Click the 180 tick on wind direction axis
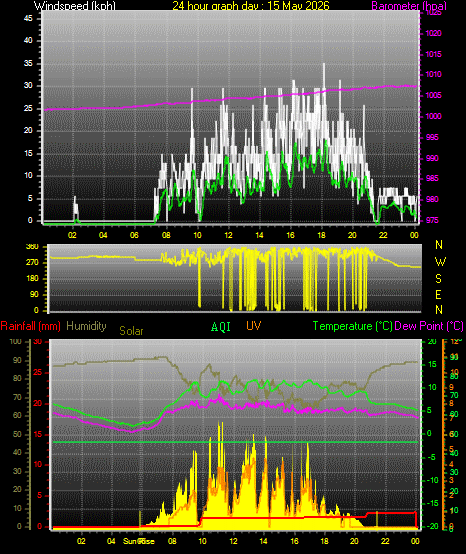Screen dimensions: 466x554 pos(32,278)
